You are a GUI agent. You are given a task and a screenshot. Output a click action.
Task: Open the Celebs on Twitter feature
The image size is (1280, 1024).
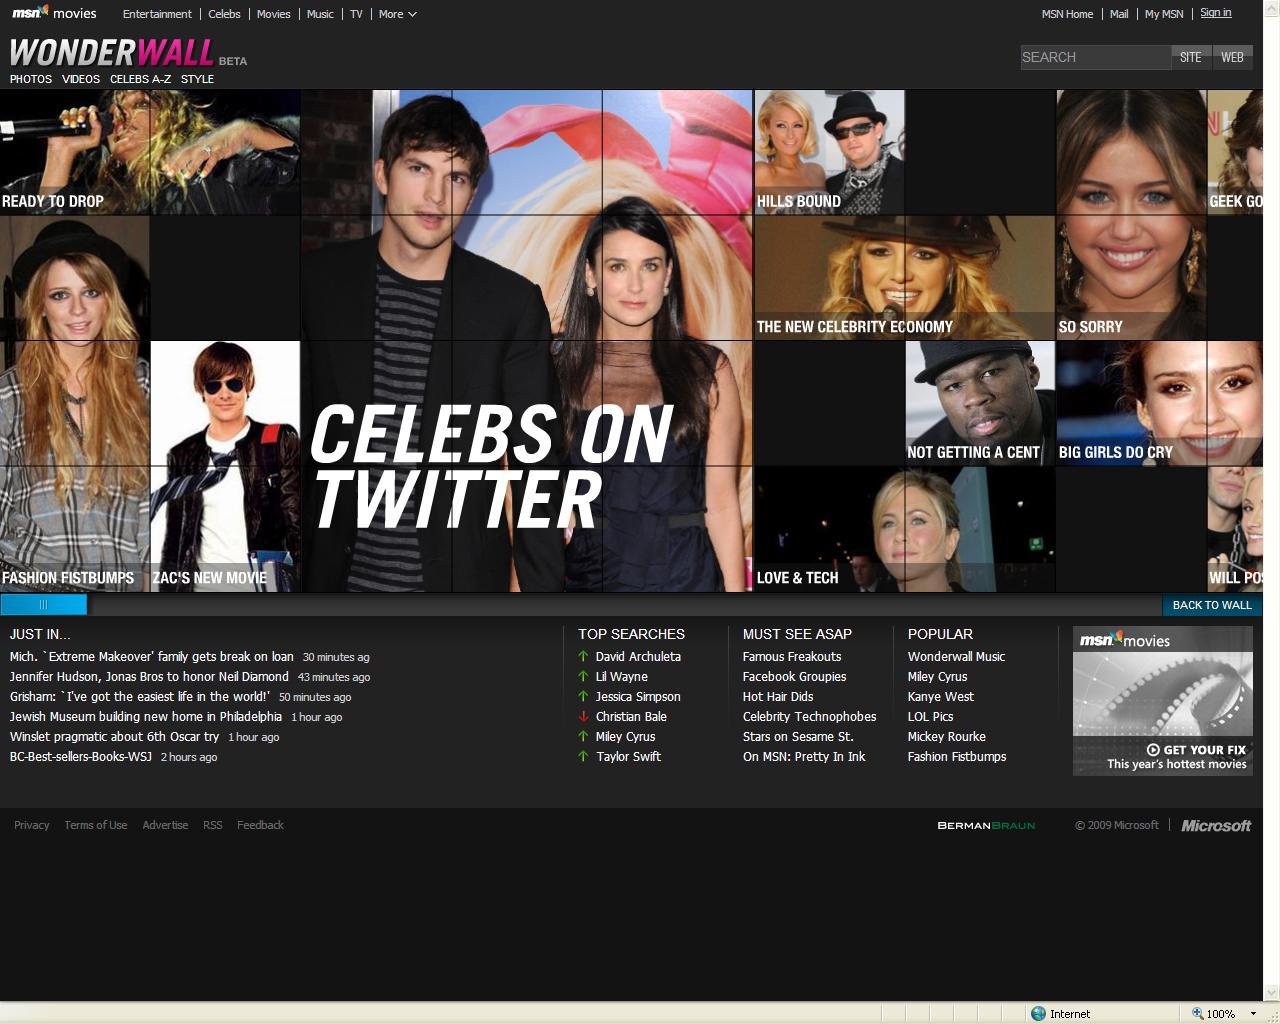tap(527, 341)
